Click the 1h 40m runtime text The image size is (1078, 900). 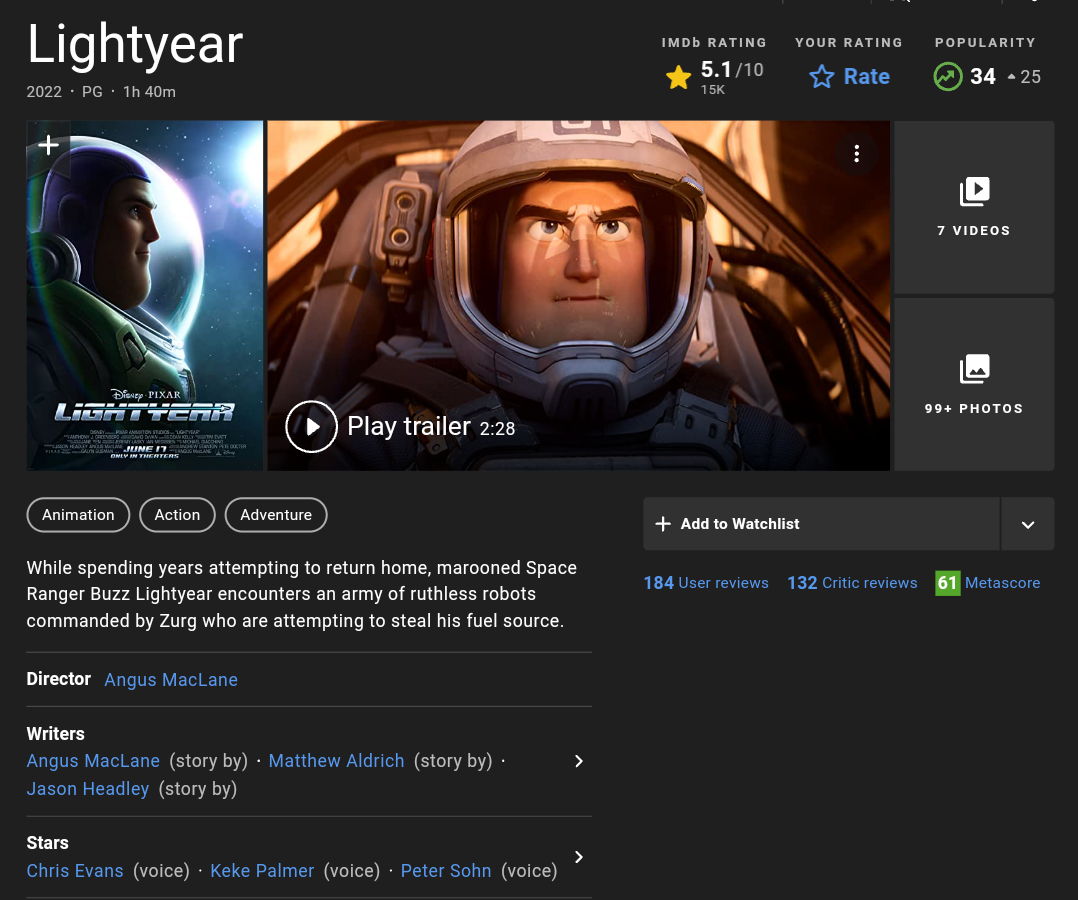(x=149, y=91)
